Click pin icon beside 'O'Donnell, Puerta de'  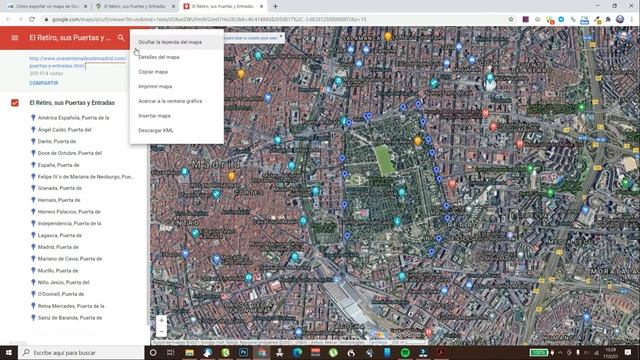[x=33, y=294]
